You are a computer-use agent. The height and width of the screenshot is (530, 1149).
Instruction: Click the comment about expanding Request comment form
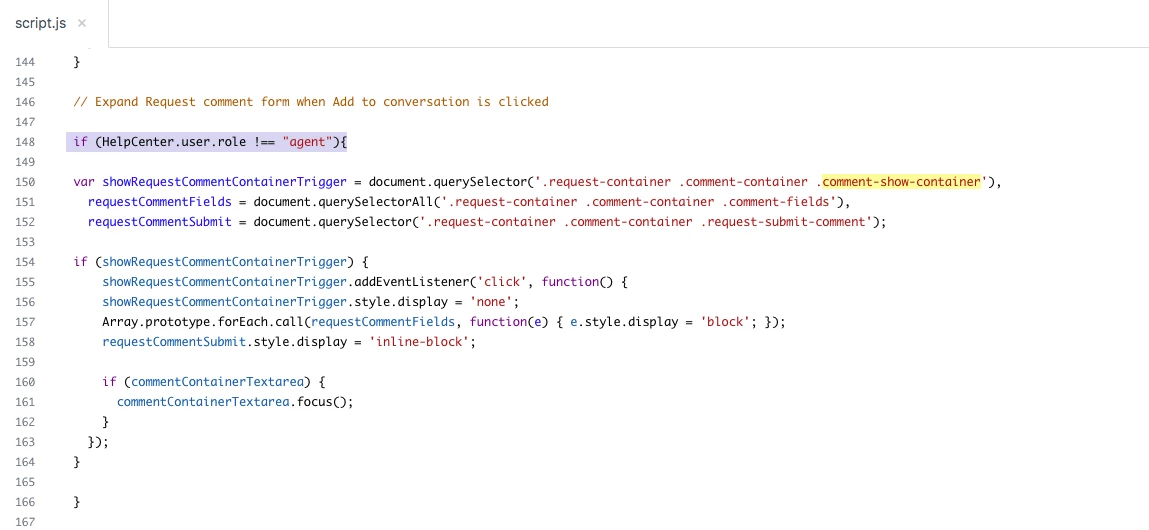(311, 102)
